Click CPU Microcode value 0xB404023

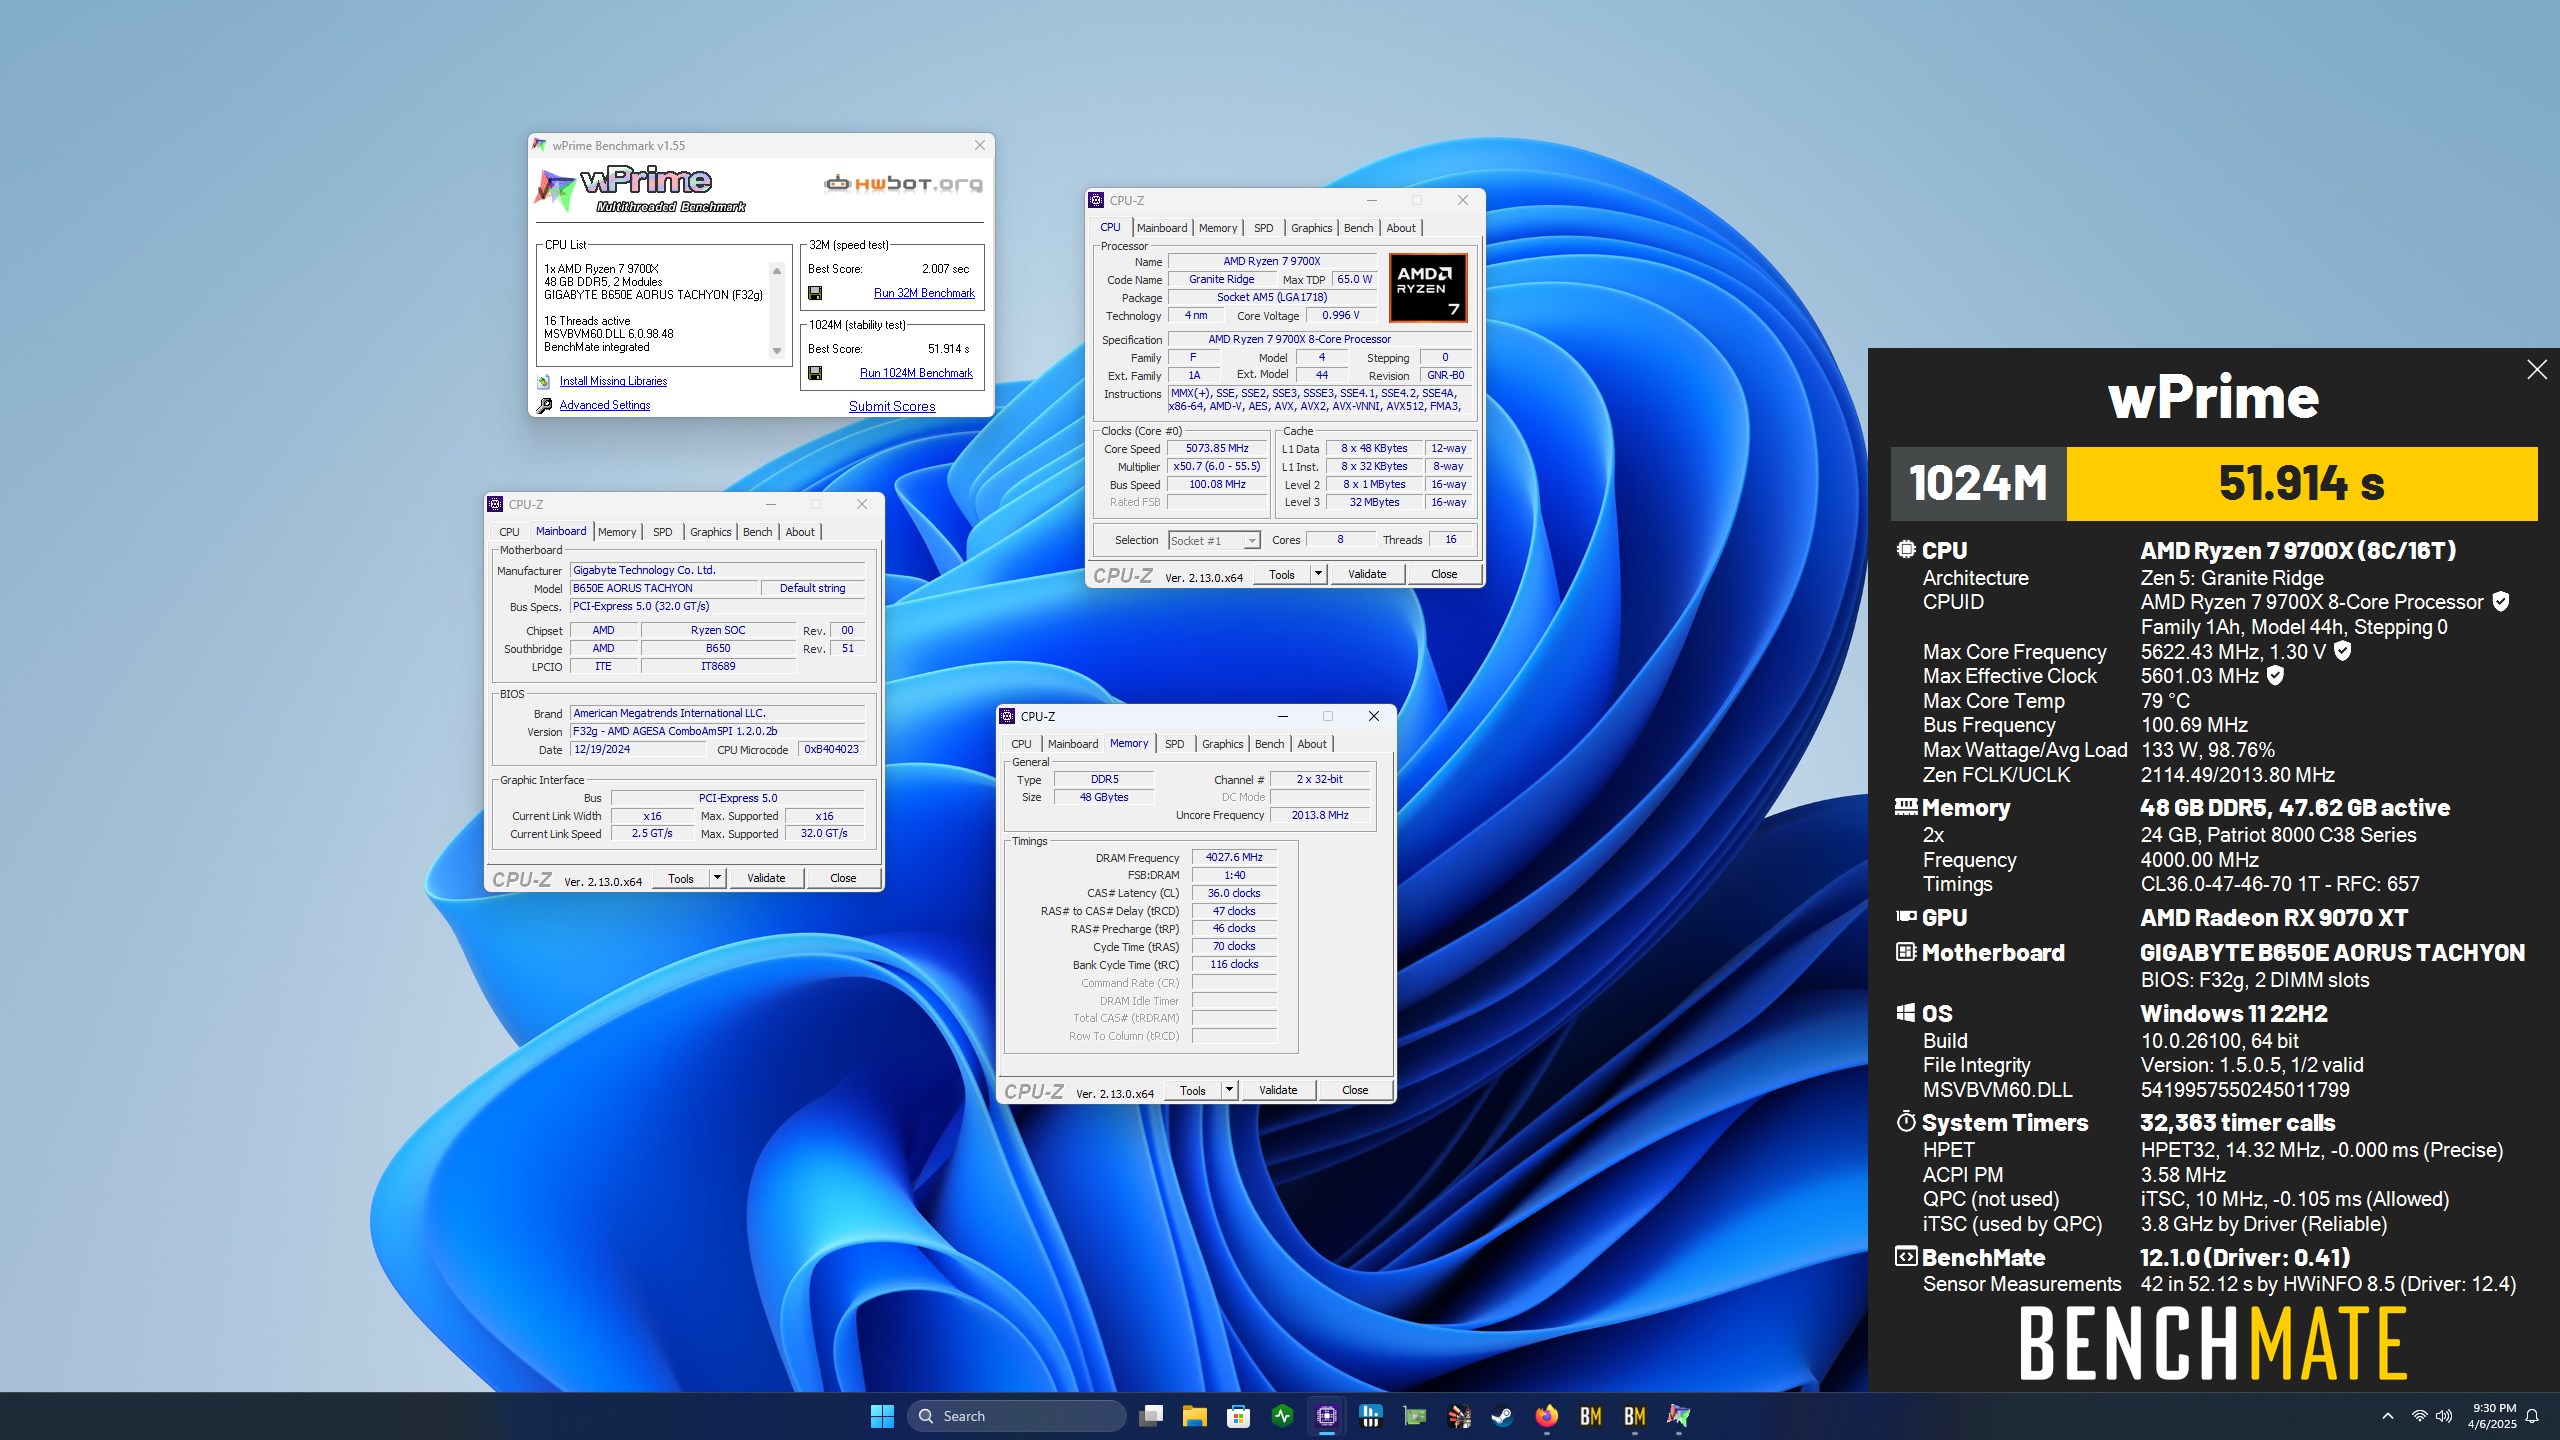pyautogui.click(x=831, y=749)
